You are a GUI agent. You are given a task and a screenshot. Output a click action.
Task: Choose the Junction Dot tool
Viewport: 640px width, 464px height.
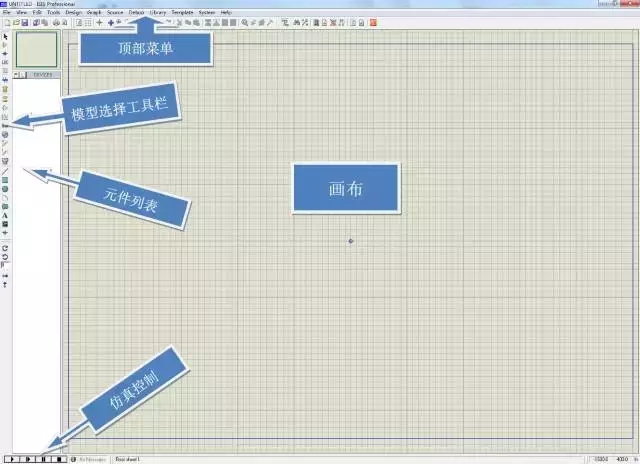point(6,54)
